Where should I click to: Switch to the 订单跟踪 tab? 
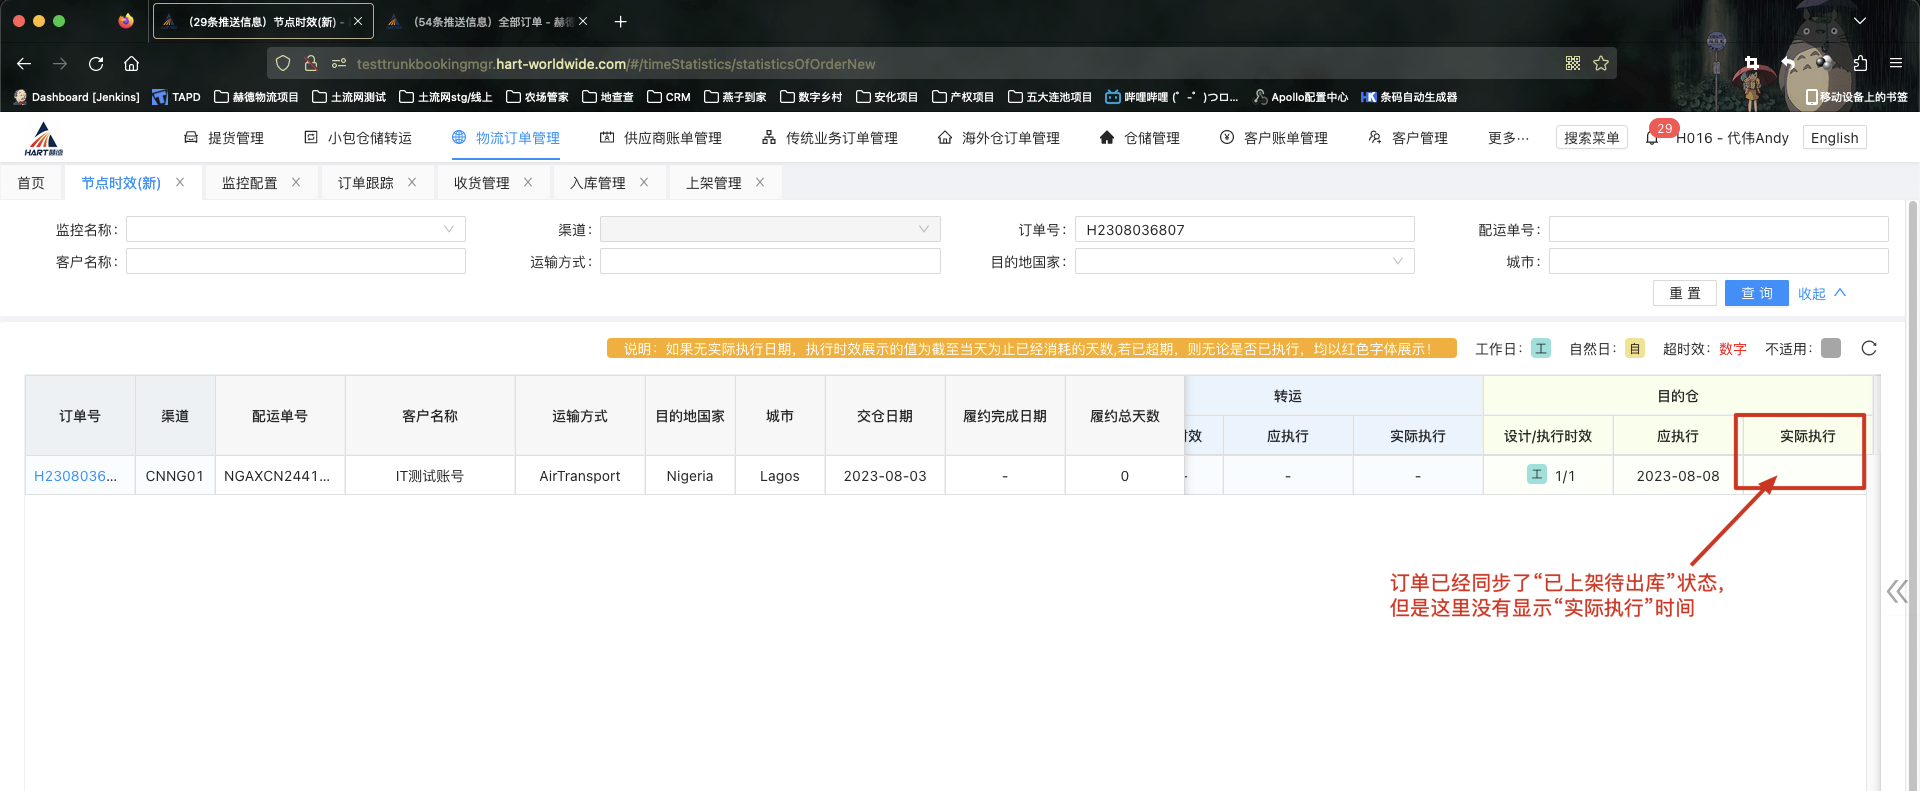pyautogui.click(x=365, y=183)
